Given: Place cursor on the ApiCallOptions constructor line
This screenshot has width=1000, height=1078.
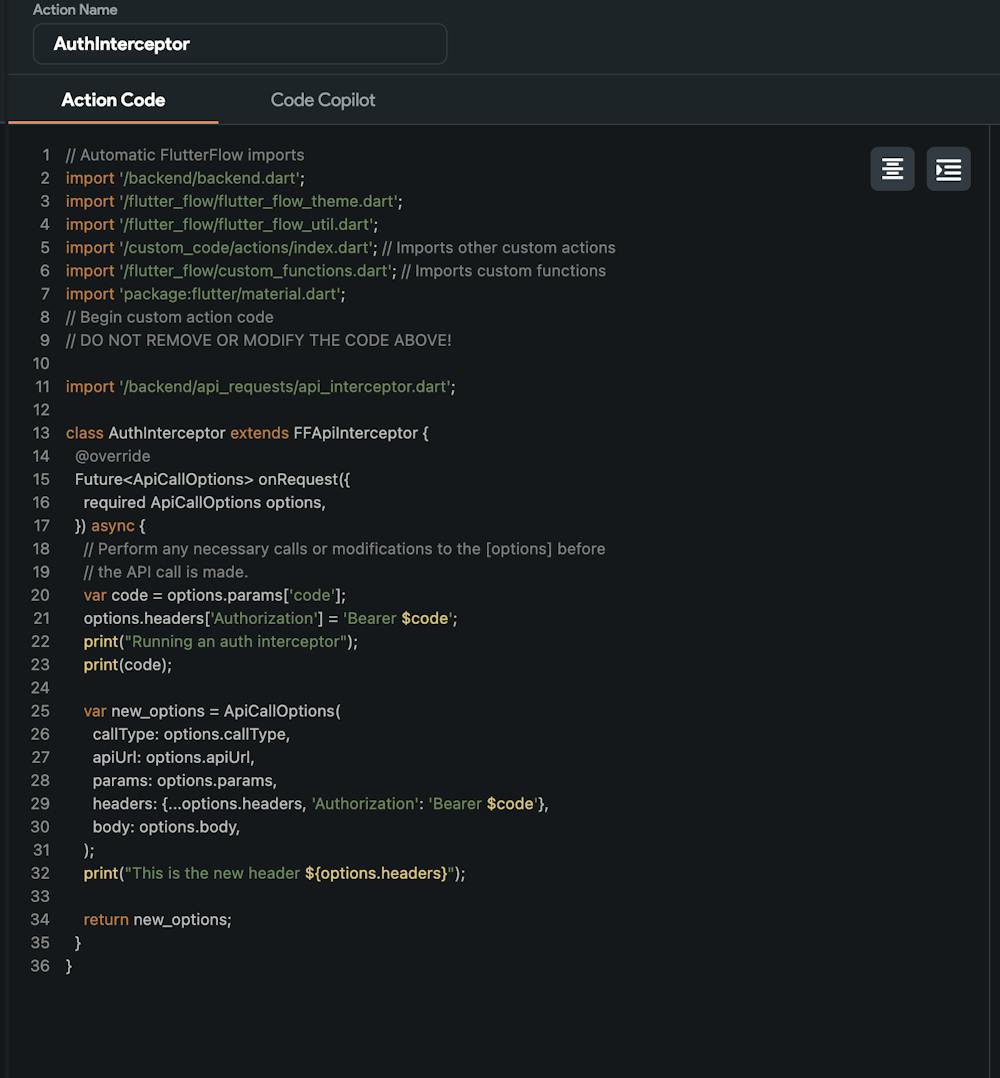Looking at the screenshot, I should (214, 710).
